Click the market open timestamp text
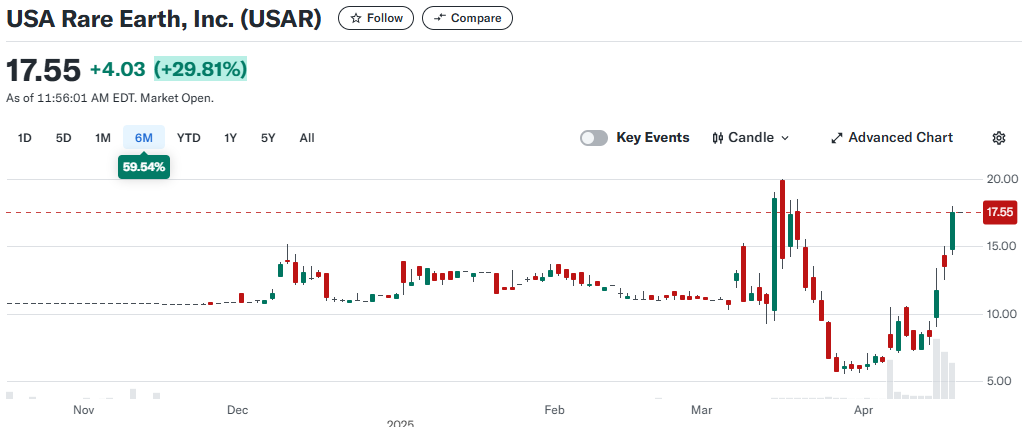1029x427 pixels. (110, 98)
